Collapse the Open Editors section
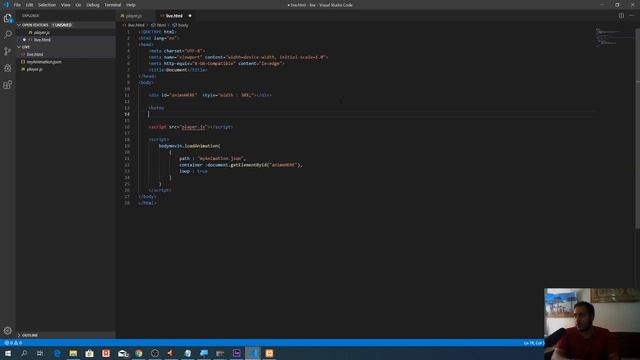This screenshot has width=640, height=360. click(x=65, y=25)
